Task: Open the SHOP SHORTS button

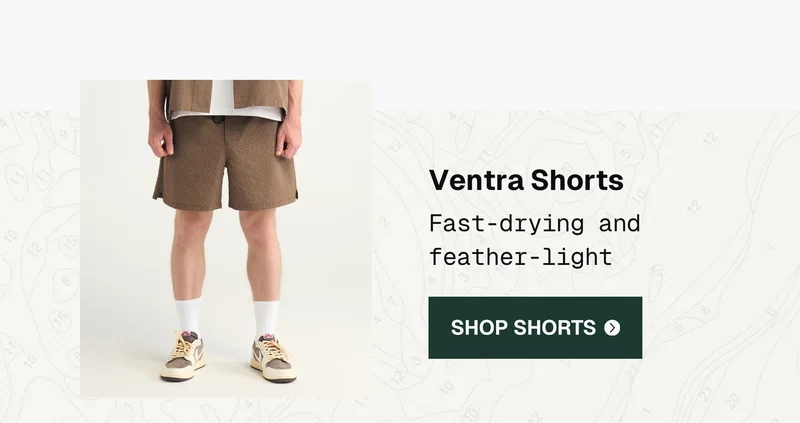Action: 535,328
